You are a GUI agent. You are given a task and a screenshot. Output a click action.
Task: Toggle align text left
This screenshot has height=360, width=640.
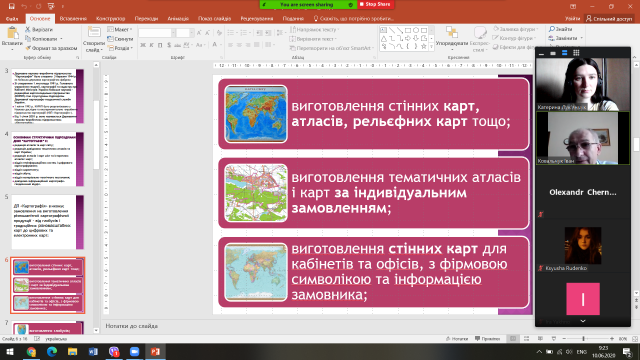point(231,45)
